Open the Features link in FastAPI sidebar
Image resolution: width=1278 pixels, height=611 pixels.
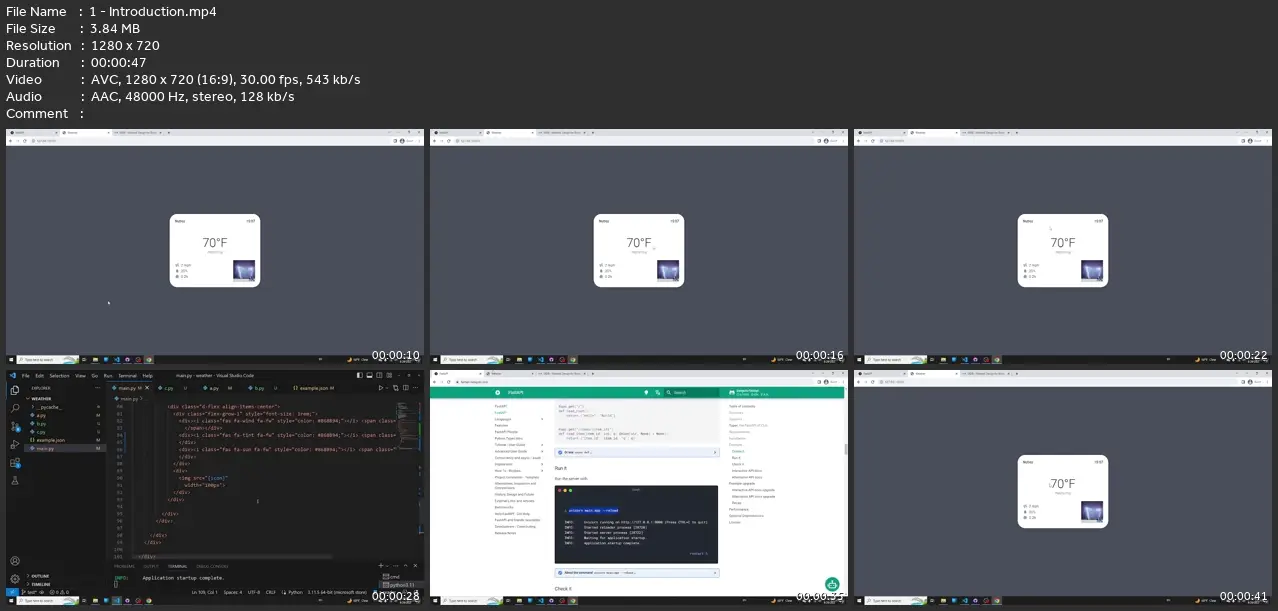(x=501, y=425)
